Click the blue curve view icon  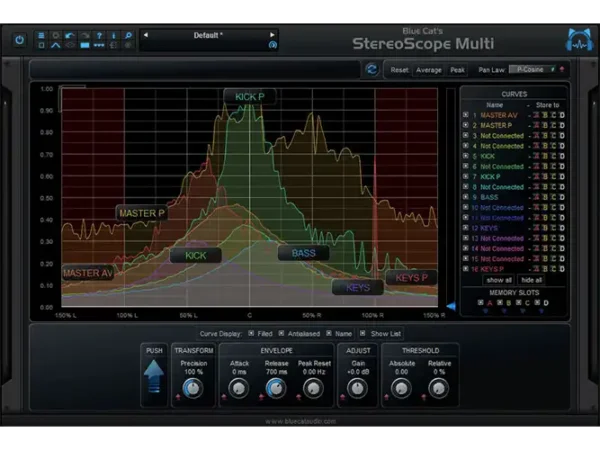[56, 45]
